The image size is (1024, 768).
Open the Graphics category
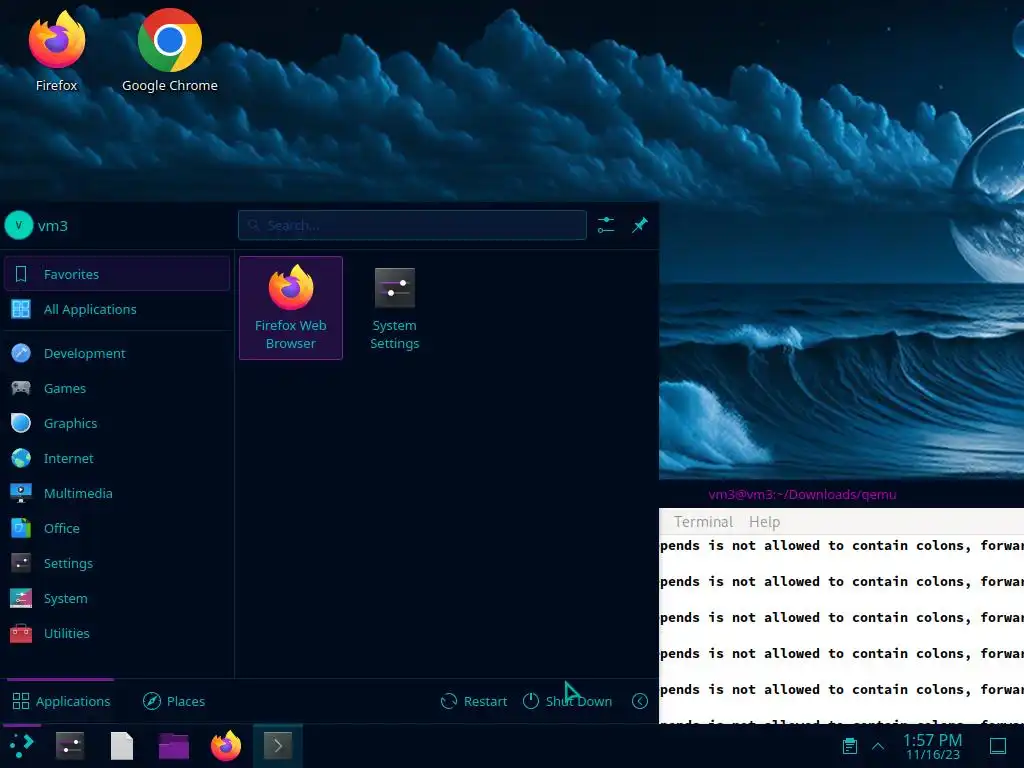coord(117,423)
